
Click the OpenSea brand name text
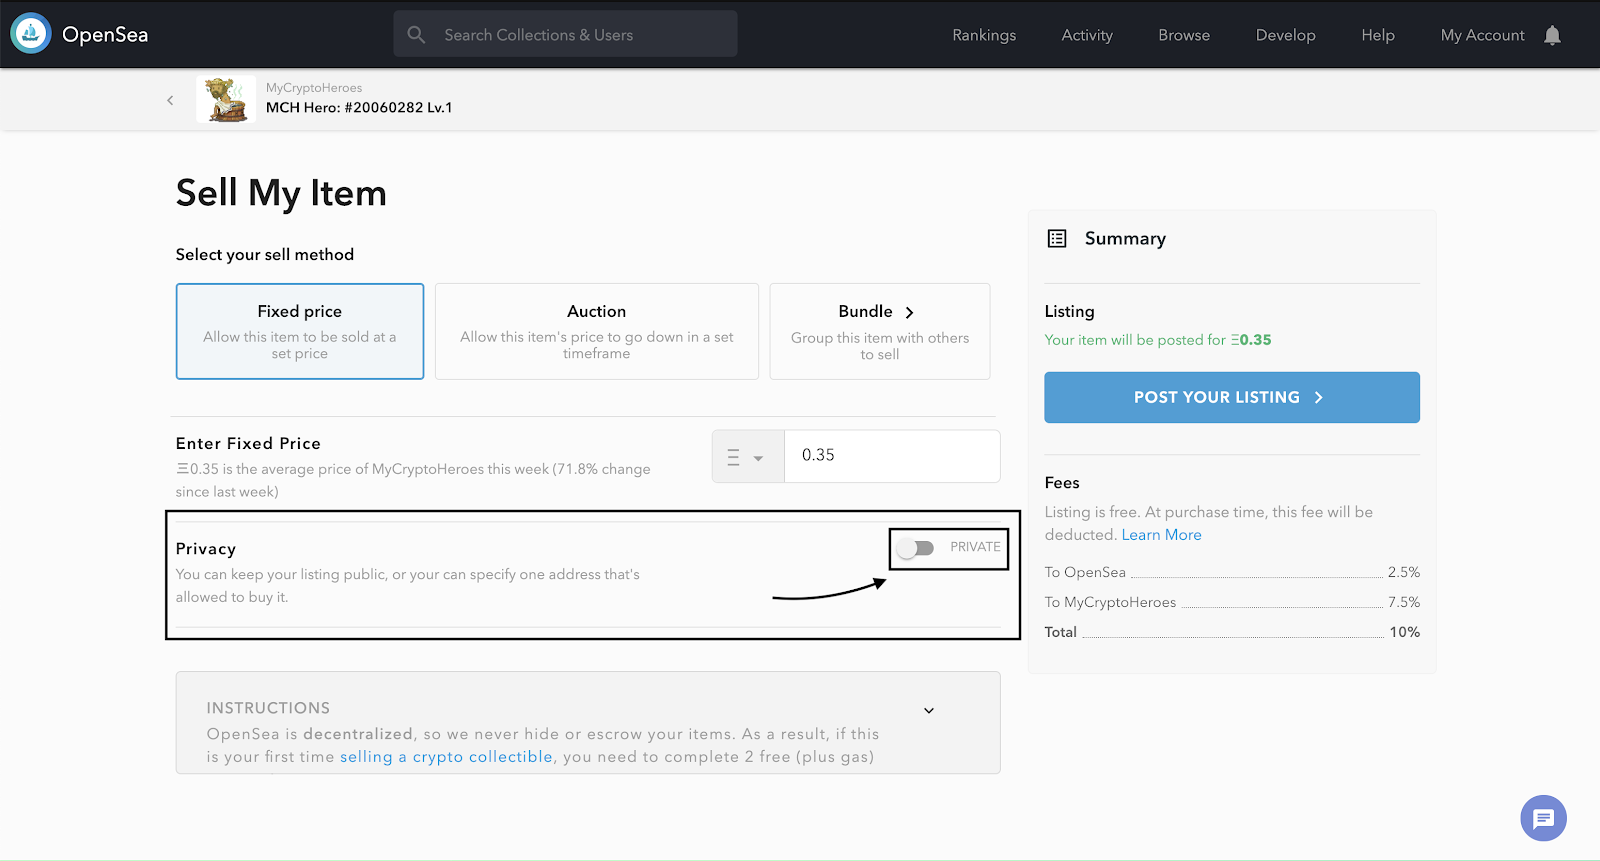tap(105, 35)
